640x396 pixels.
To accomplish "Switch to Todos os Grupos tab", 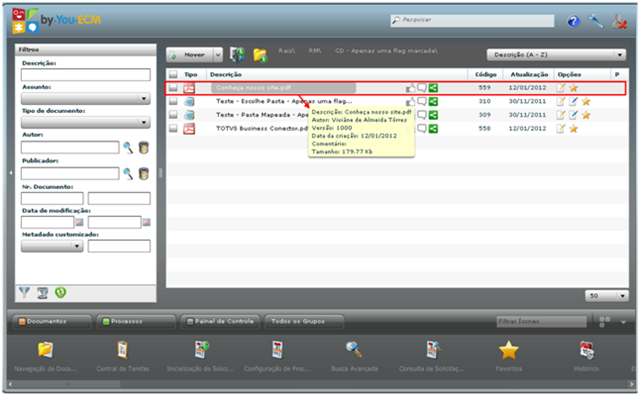I will pyautogui.click(x=304, y=322).
